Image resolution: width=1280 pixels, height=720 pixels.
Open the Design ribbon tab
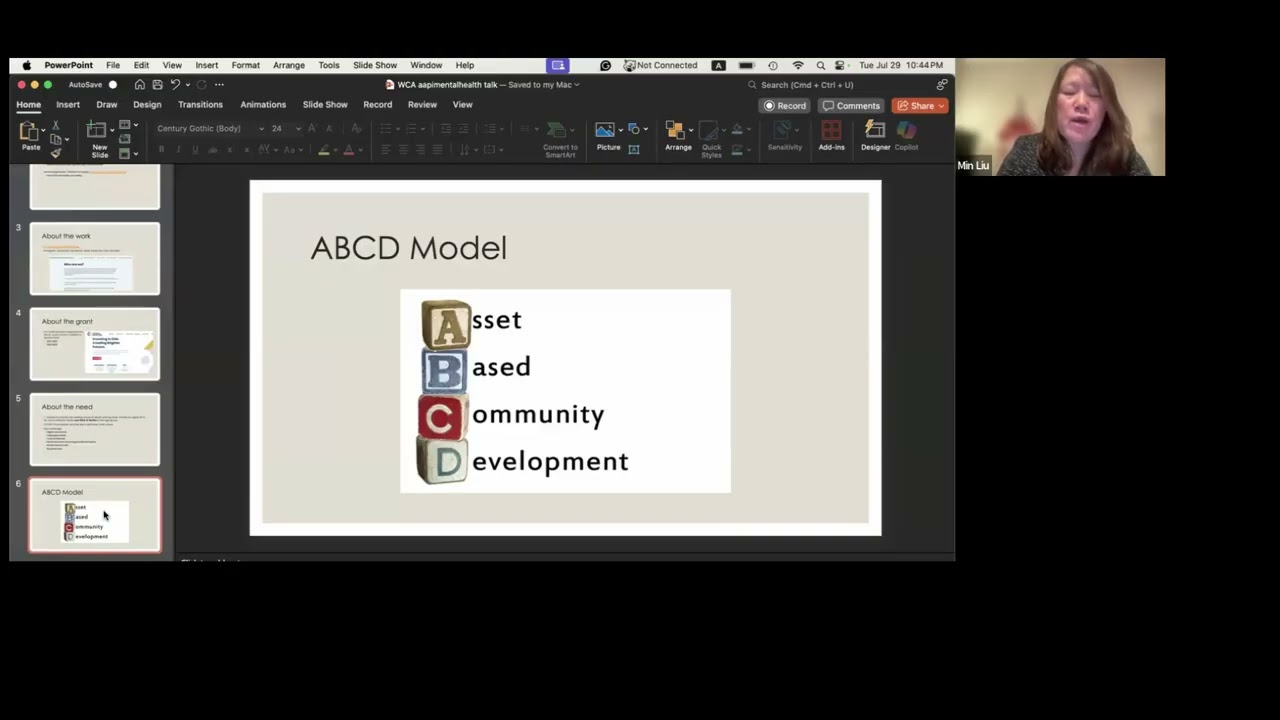tap(147, 104)
